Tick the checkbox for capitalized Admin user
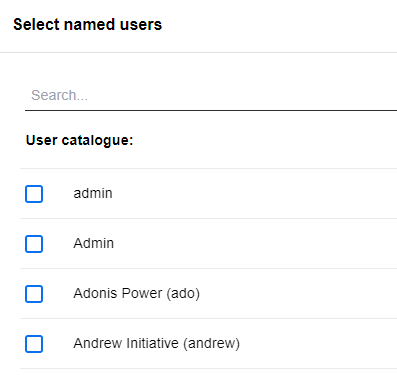 point(34,244)
